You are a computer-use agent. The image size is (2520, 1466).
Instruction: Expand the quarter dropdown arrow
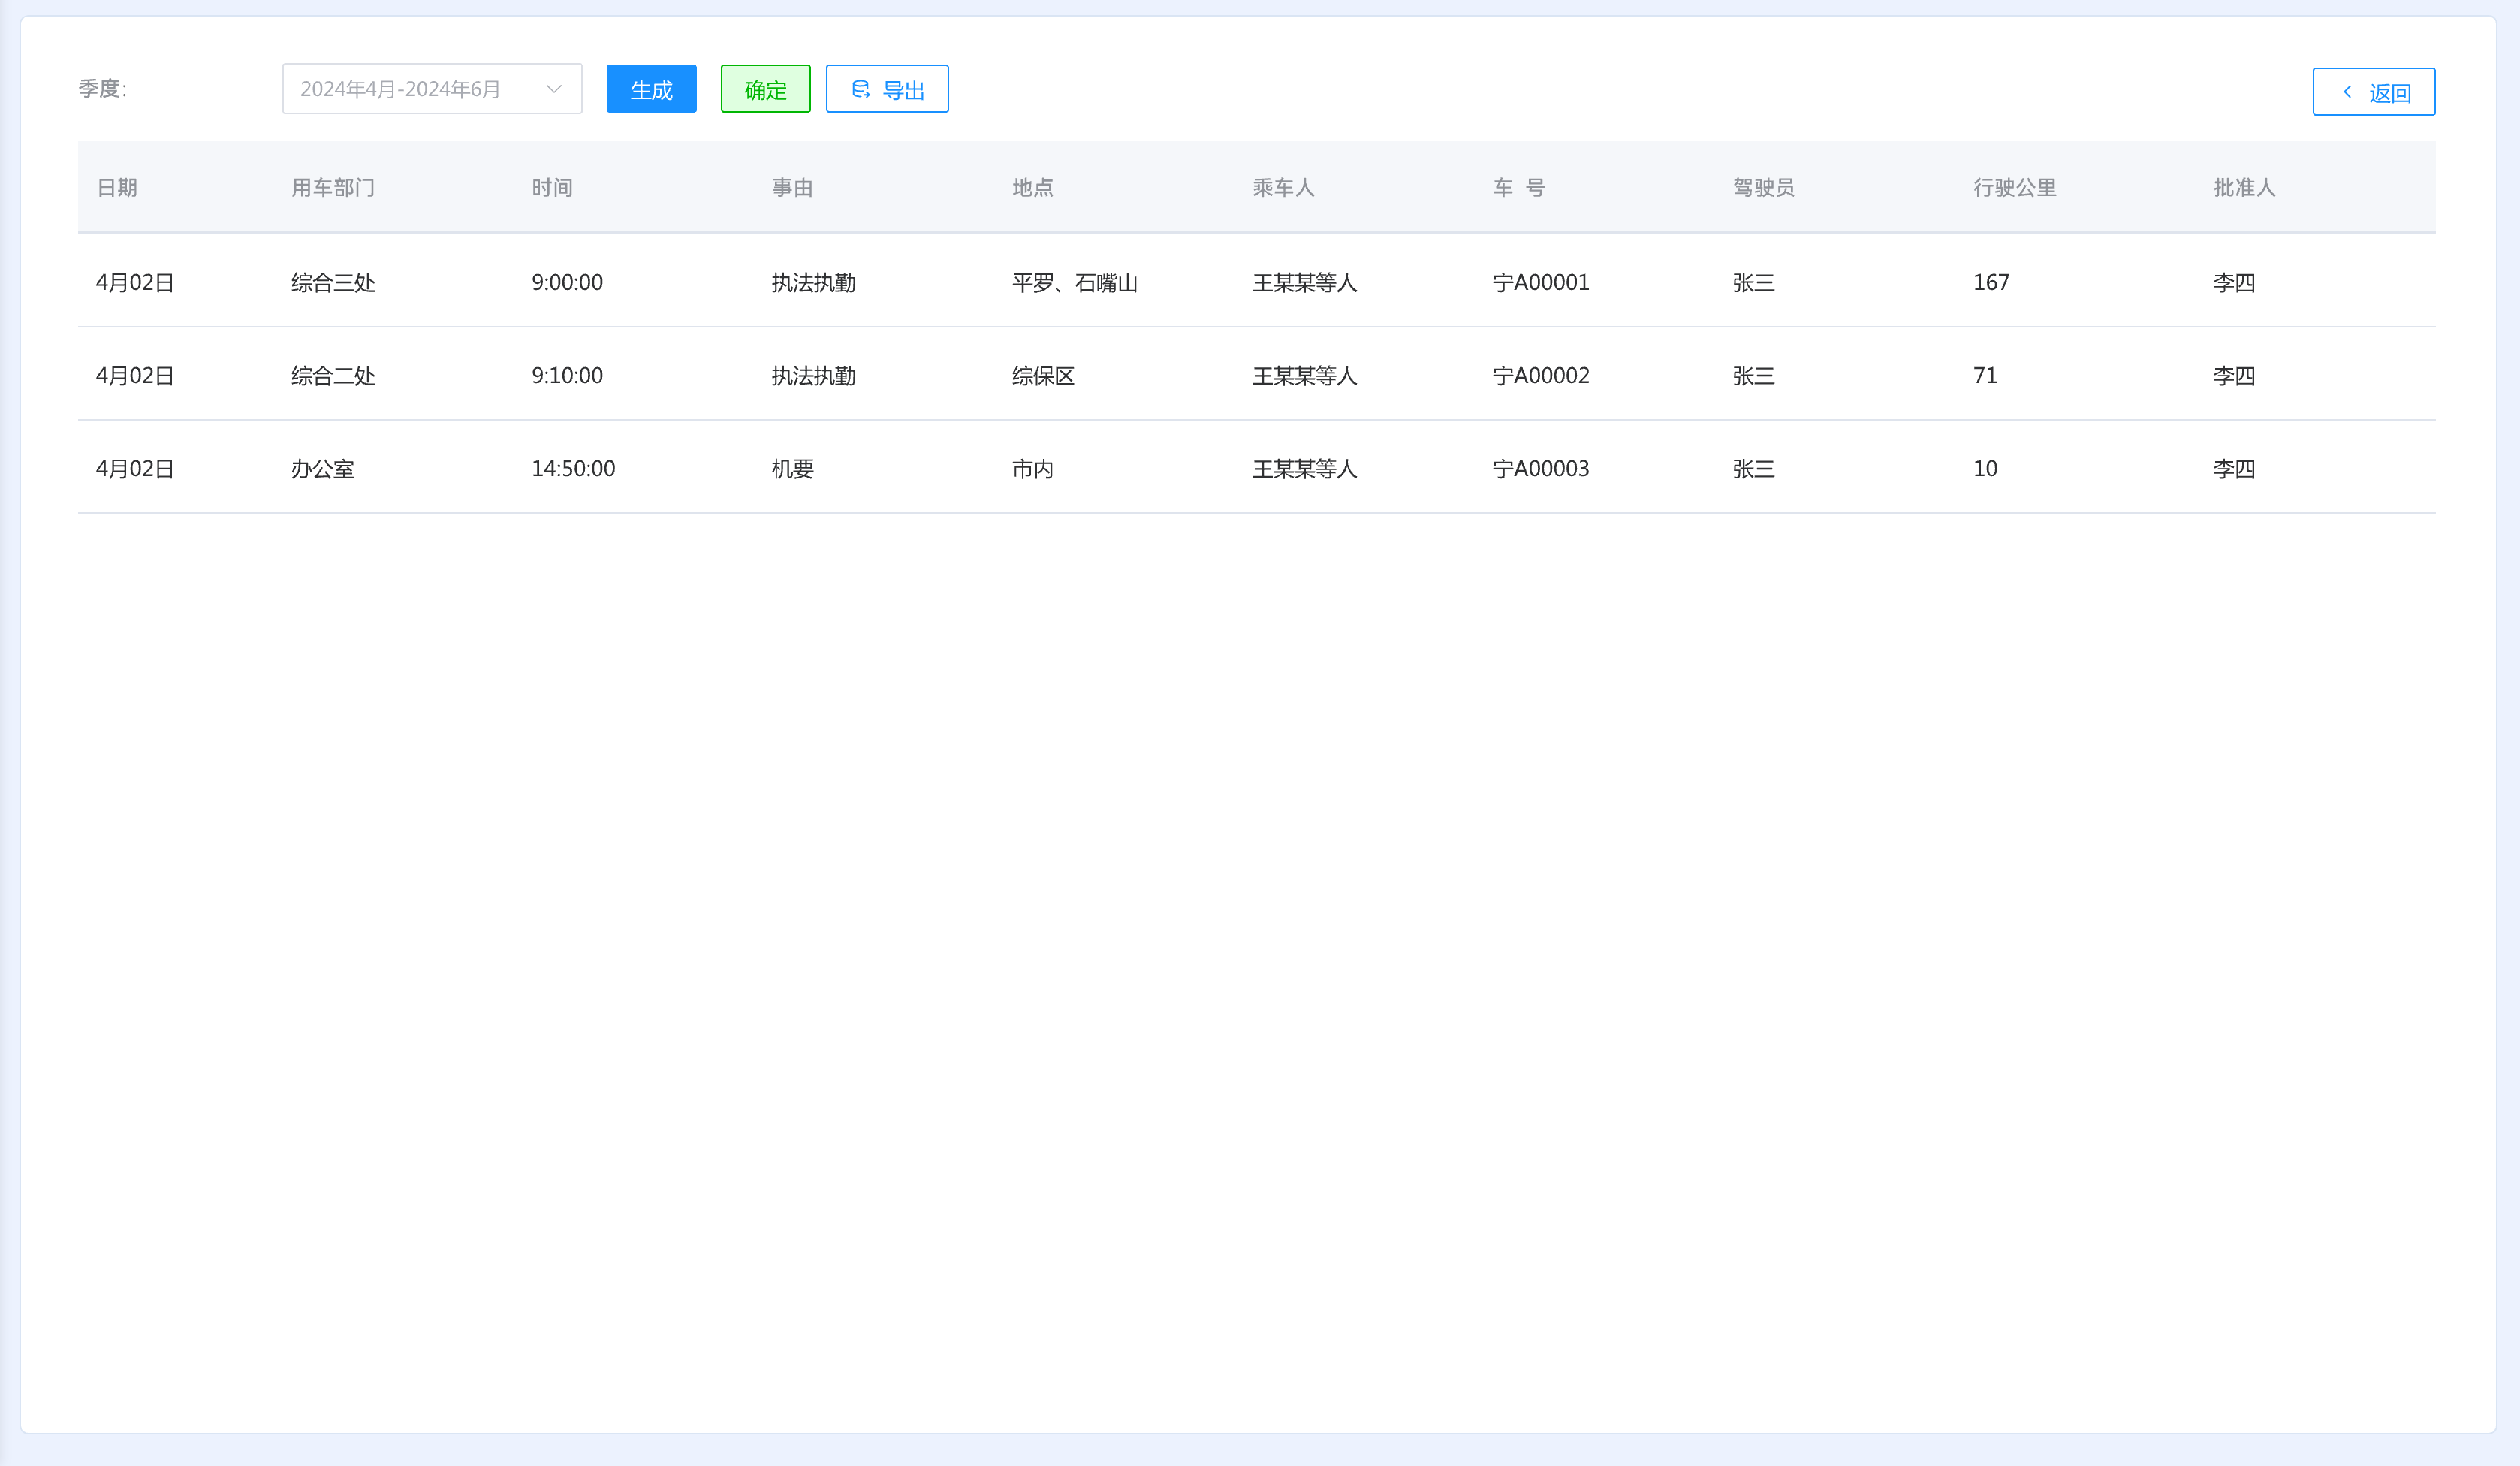point(553,89)
